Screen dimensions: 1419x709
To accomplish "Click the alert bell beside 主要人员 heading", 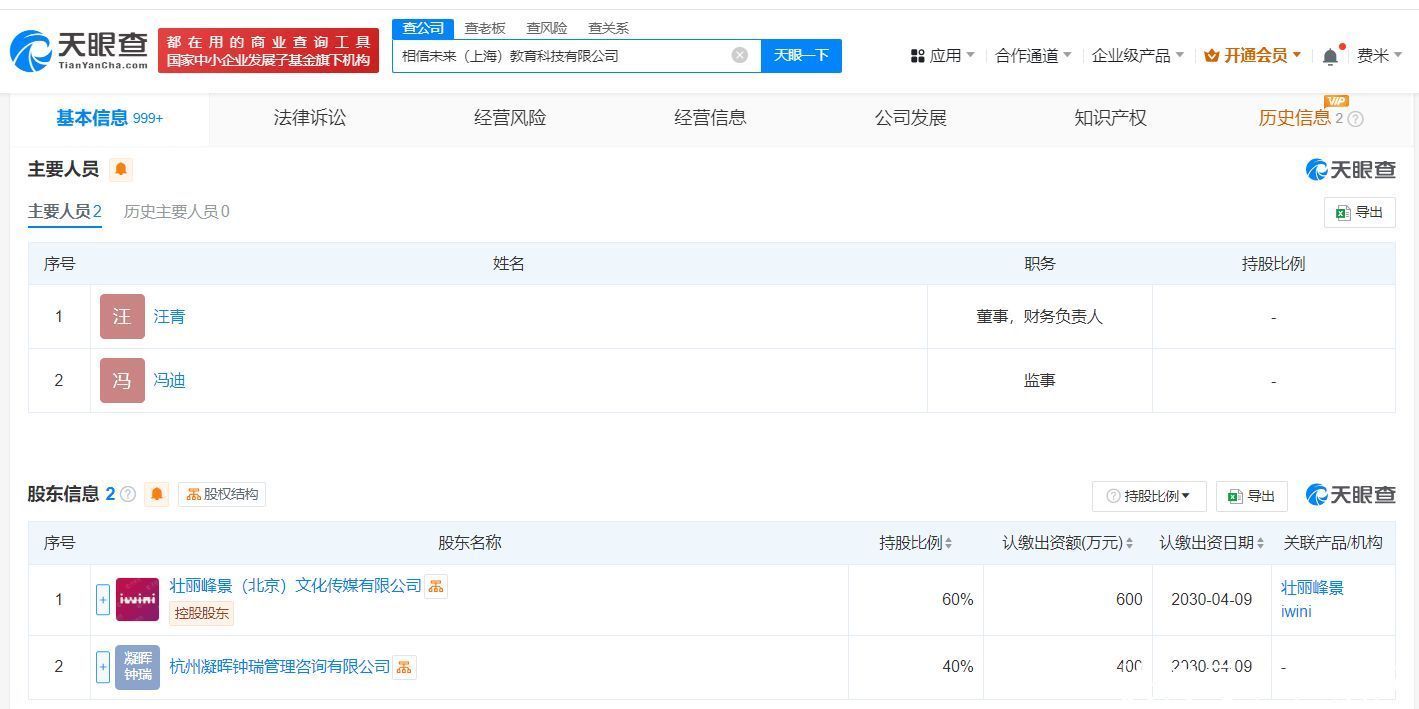I will [121, 169].
